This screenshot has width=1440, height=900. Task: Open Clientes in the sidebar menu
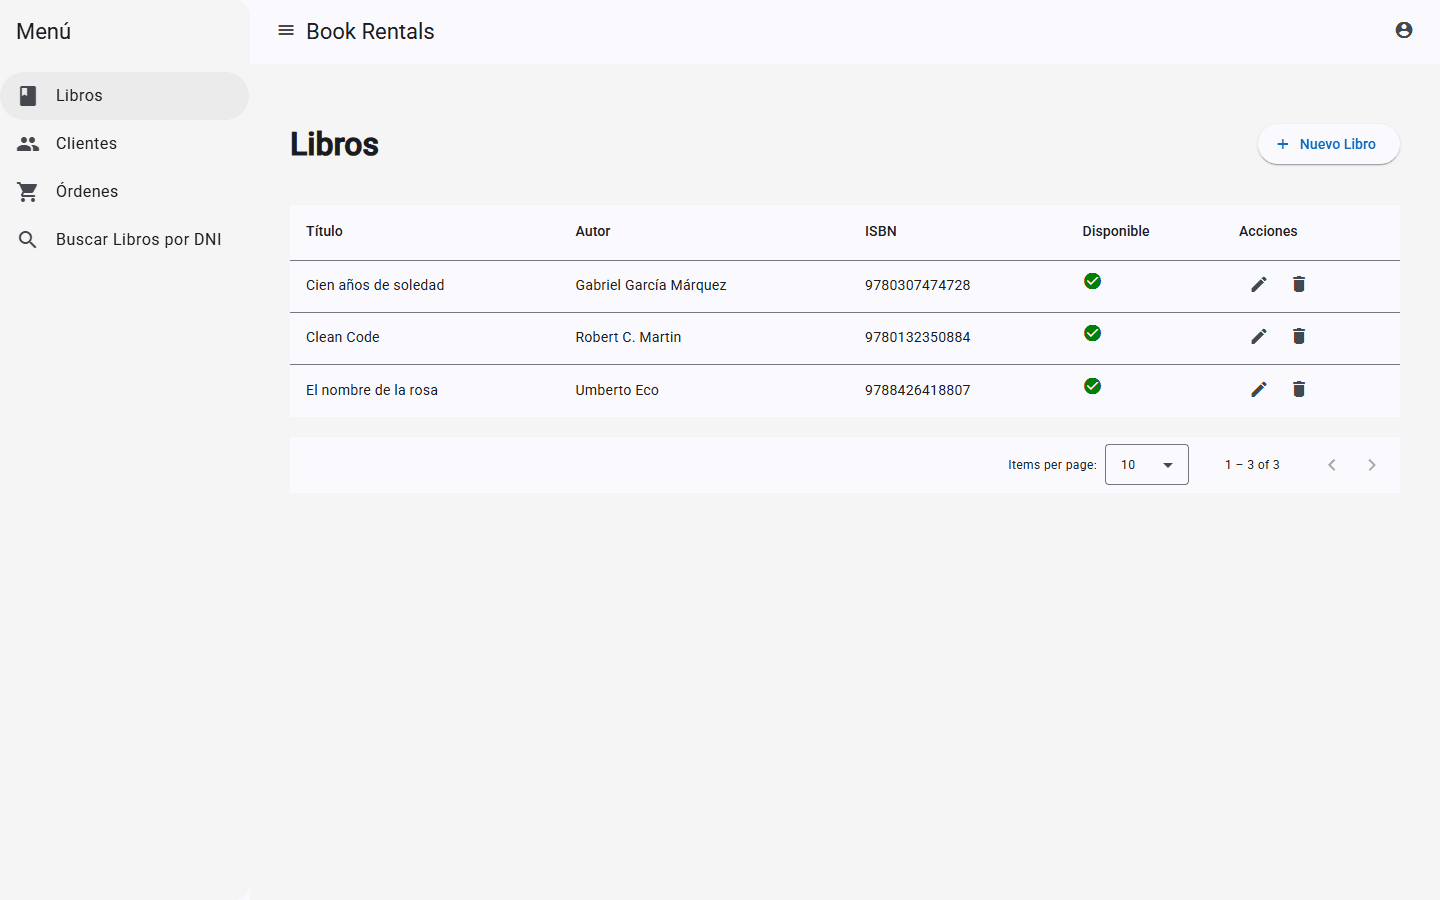[124, 144]
